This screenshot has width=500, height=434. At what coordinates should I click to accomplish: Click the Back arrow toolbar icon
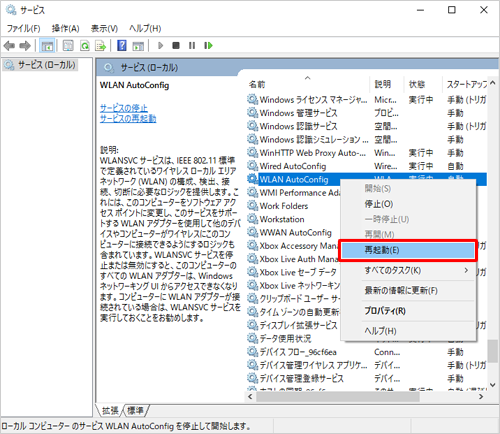pos(9,46)
